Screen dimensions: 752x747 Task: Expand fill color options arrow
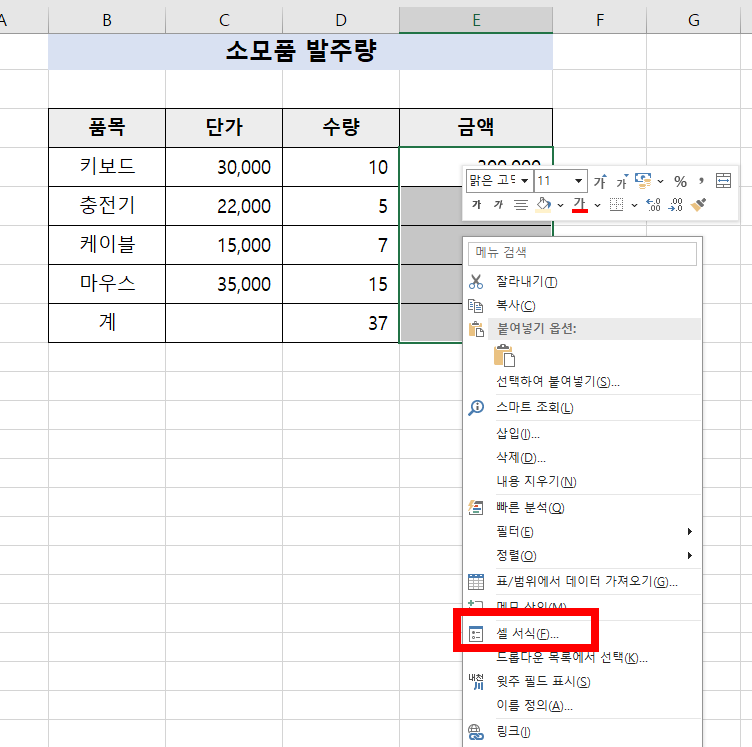[560, 205]
